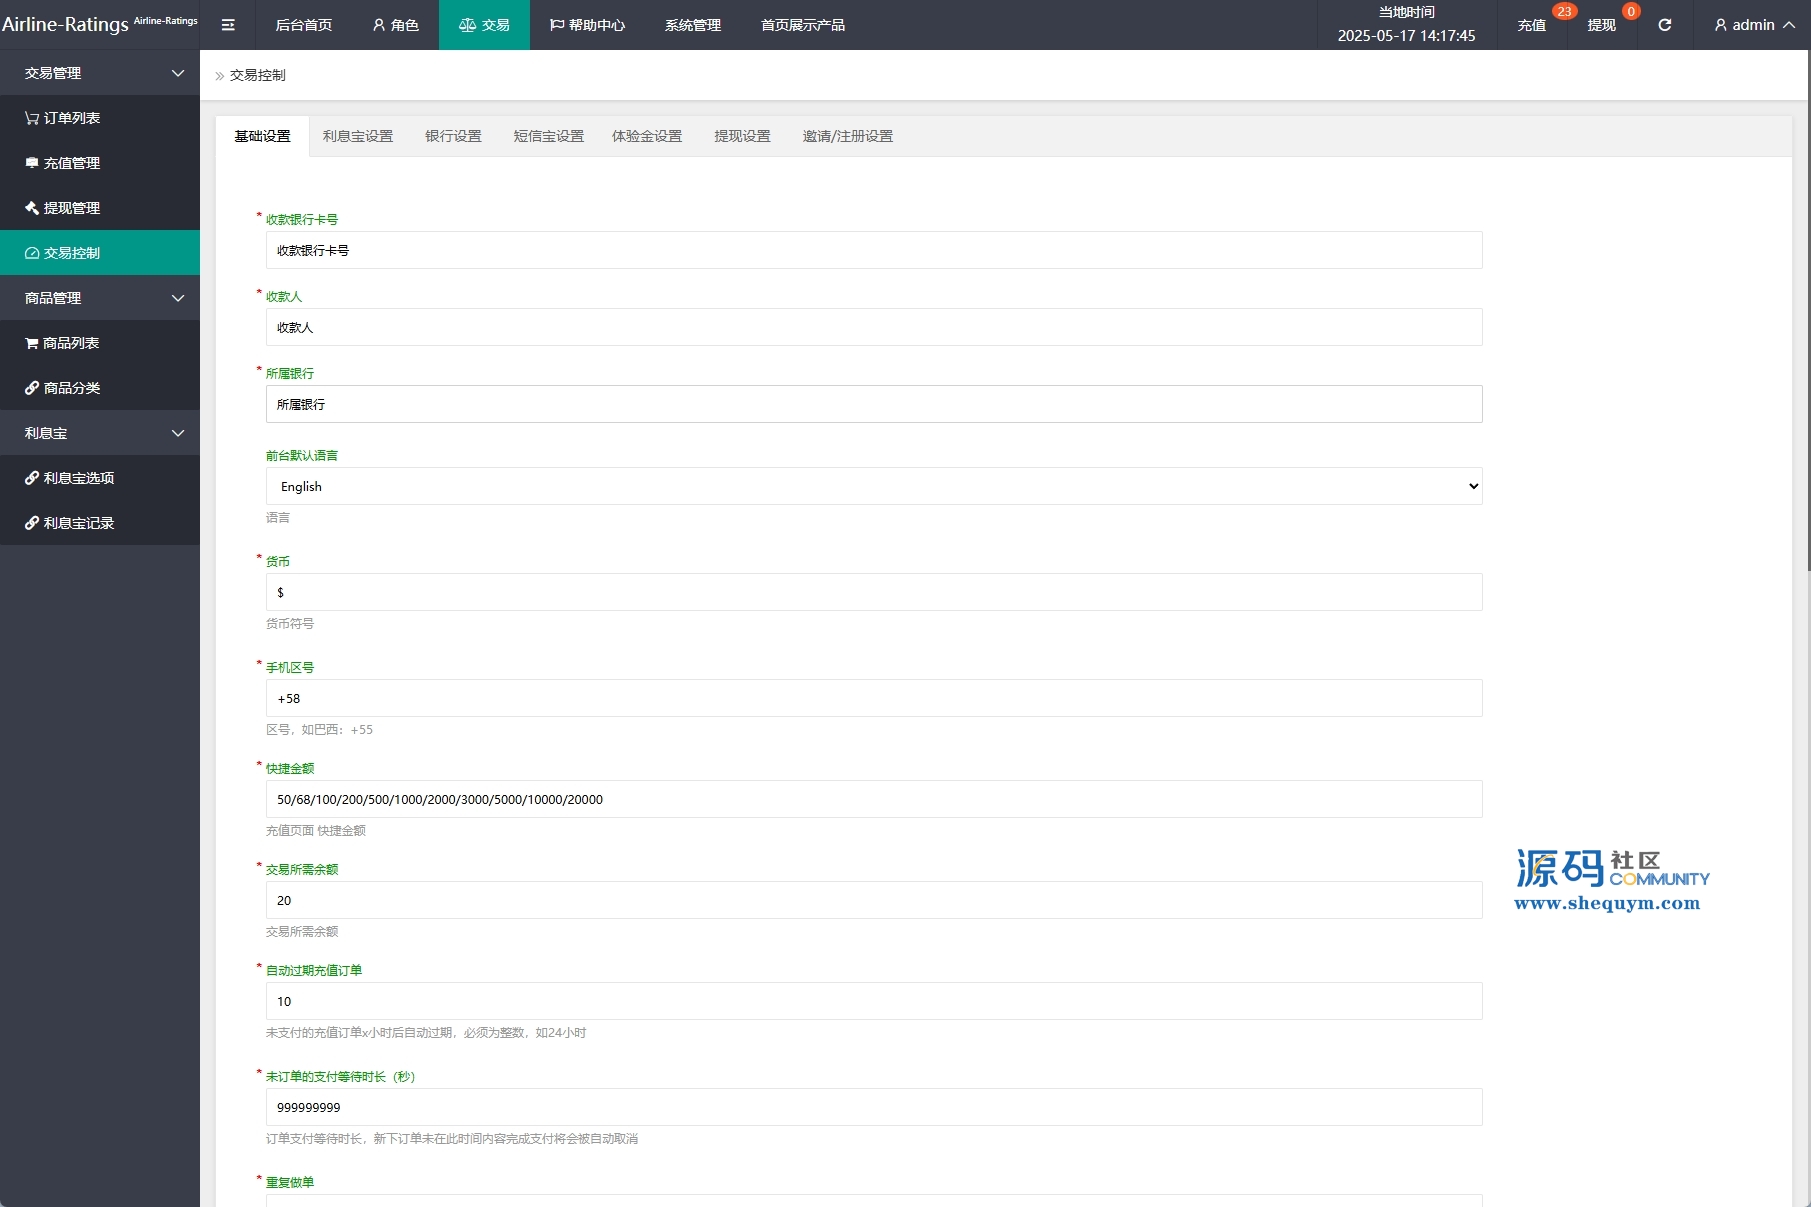Expand the admin user menu

coord(1754,25)
